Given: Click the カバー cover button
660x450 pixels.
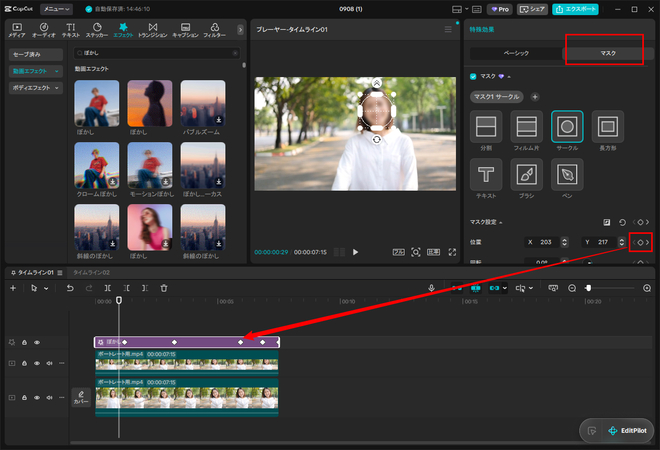Looking at the screenshot, I should click(x=81, y=397).
